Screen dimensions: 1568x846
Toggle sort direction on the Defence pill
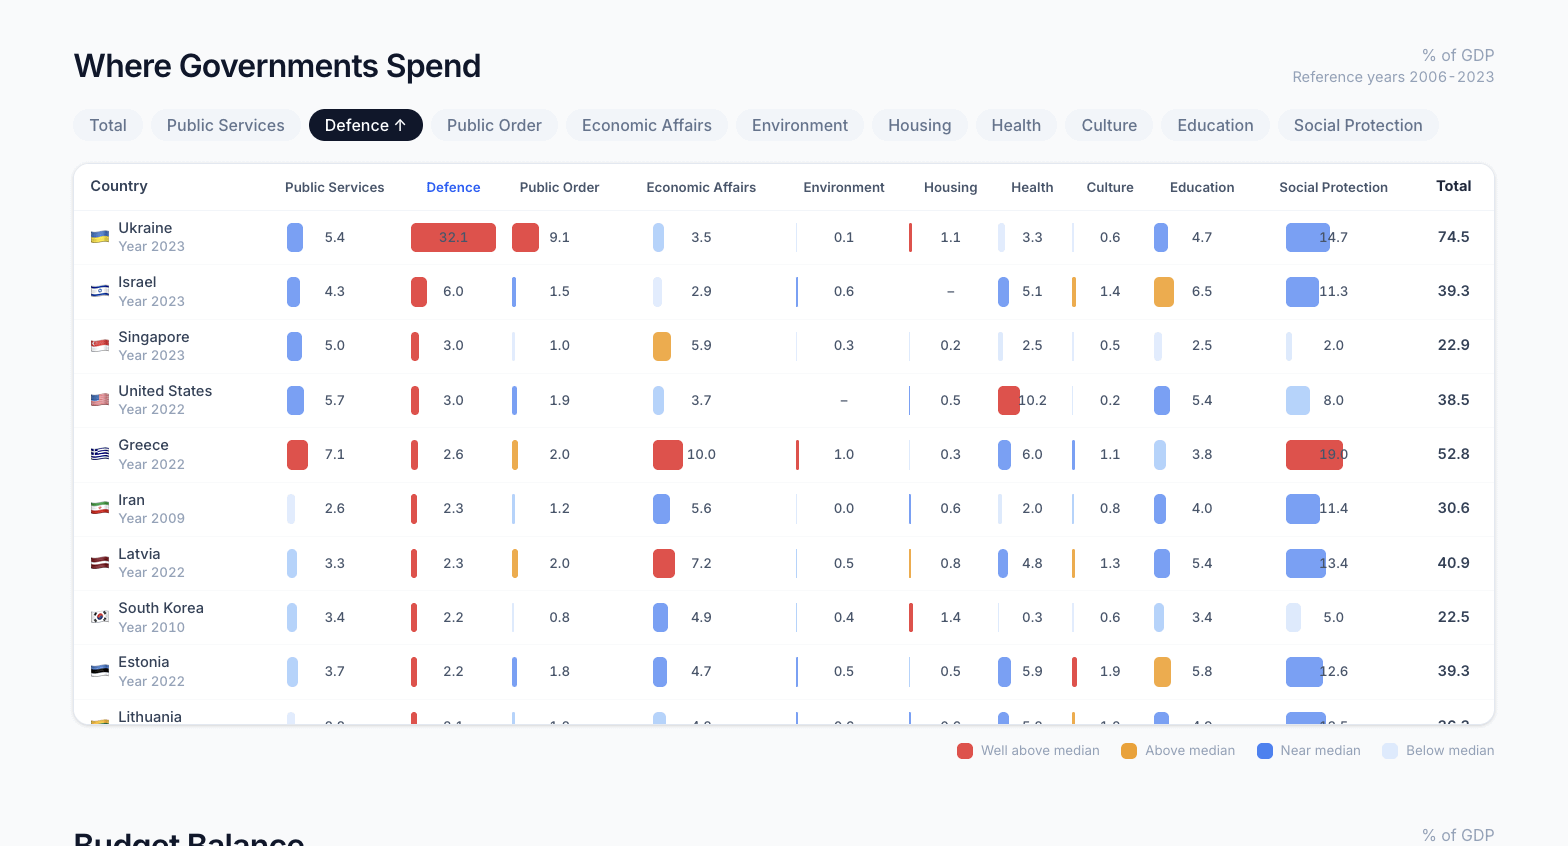(365, 125)
